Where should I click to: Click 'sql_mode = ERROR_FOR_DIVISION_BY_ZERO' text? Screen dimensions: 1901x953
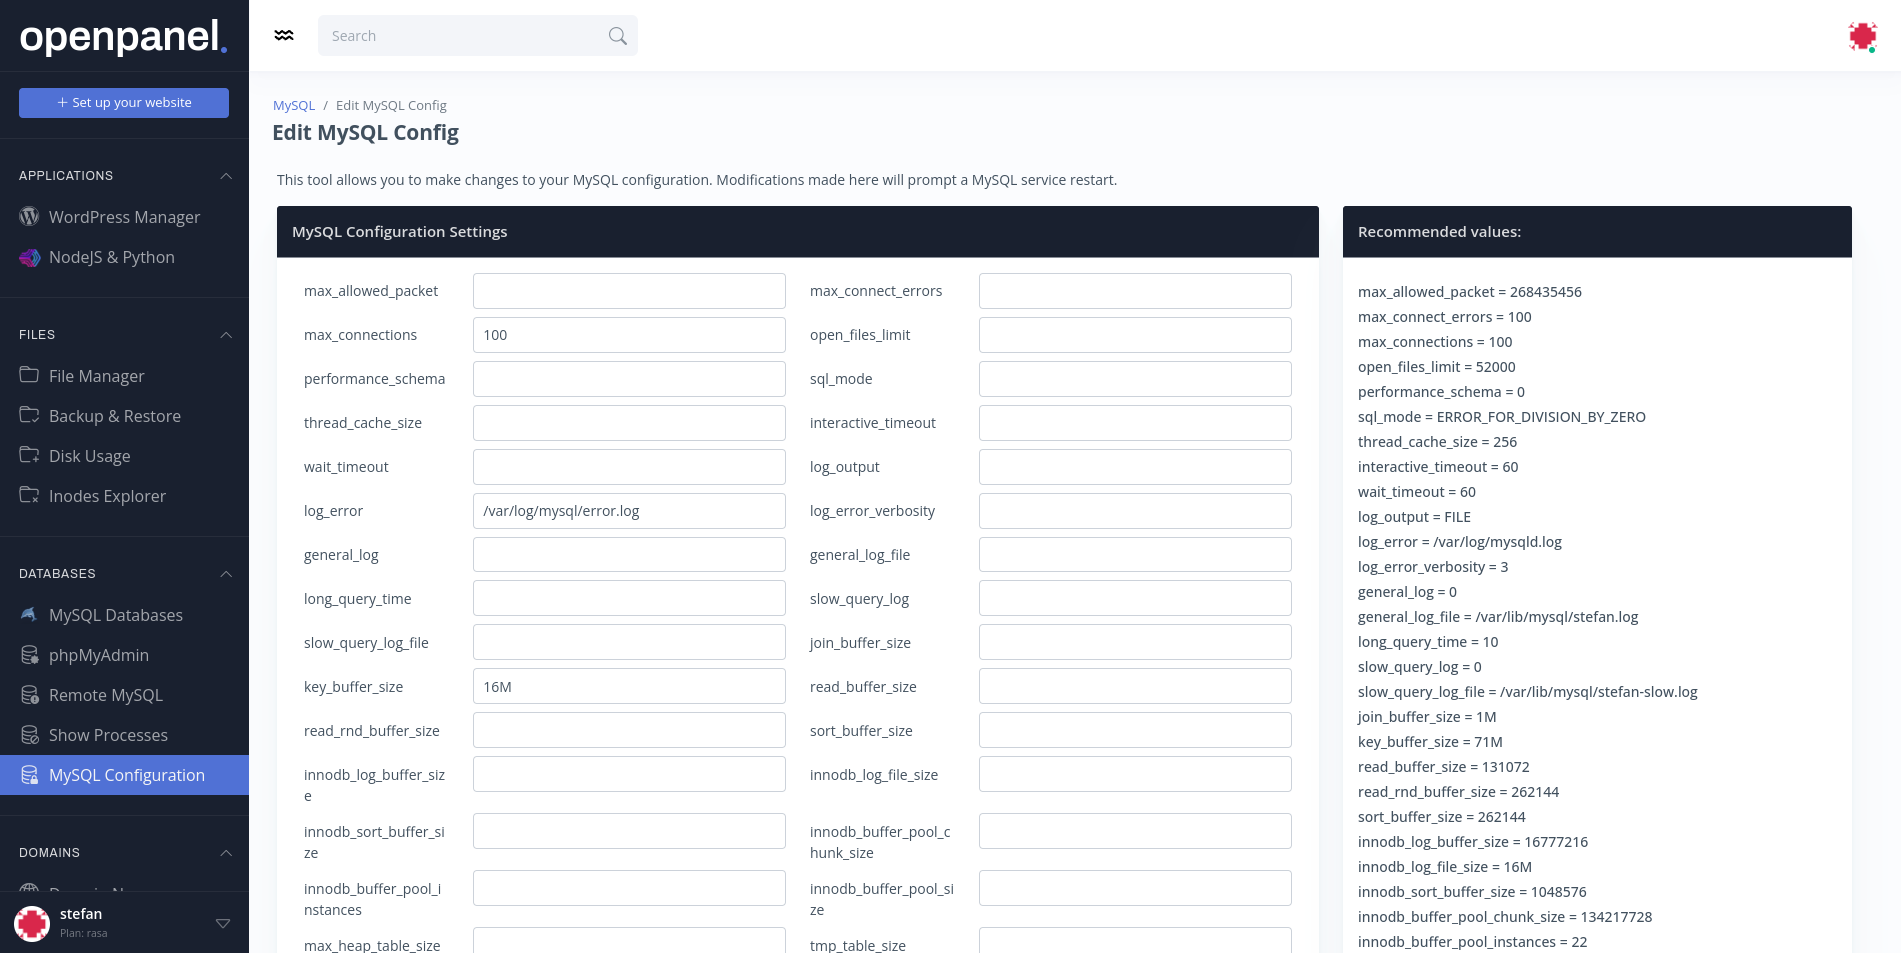[x=1502, y=417]
